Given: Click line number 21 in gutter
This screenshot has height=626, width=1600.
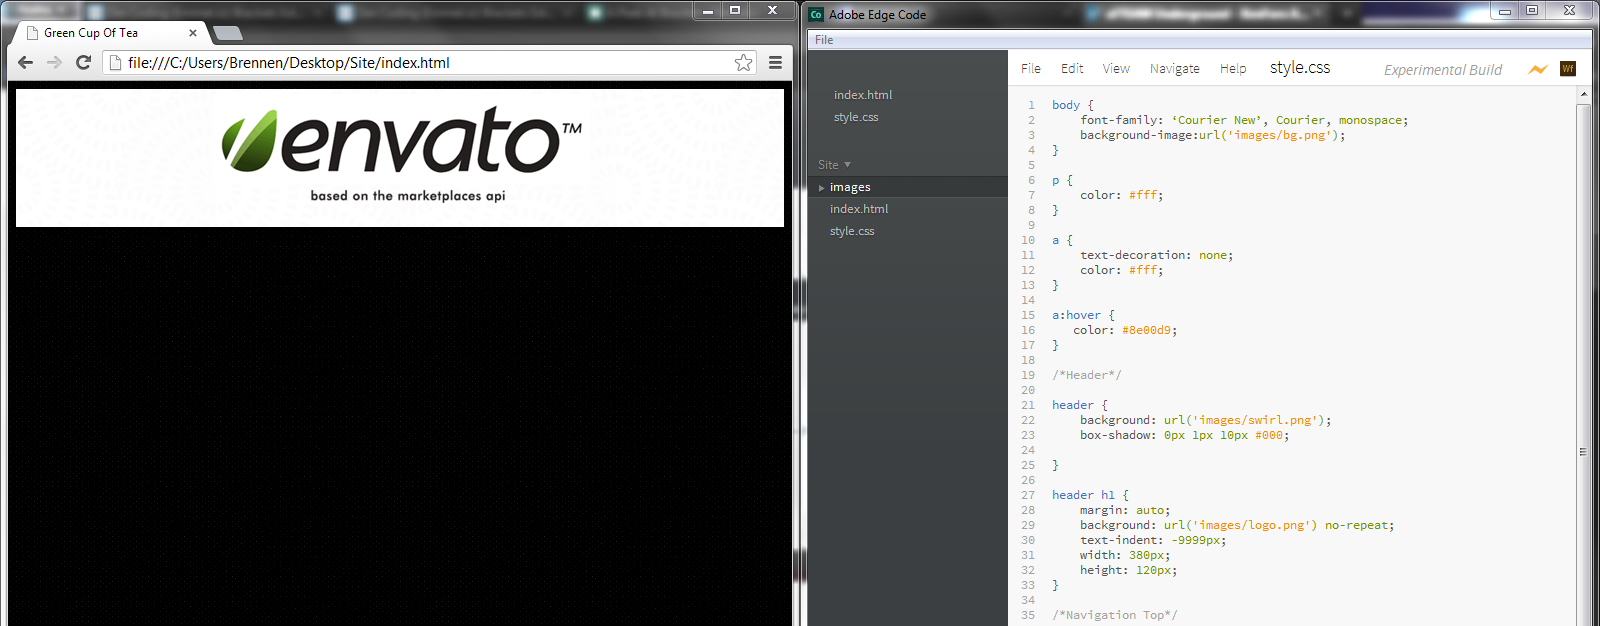Looking at the screenshot, I should [x=1028, y=405].
